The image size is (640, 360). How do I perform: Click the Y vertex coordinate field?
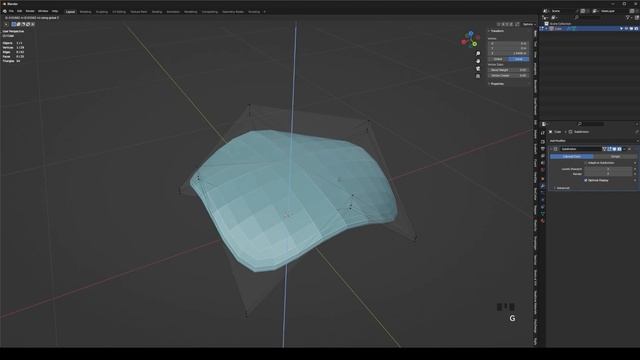point(508,48)
